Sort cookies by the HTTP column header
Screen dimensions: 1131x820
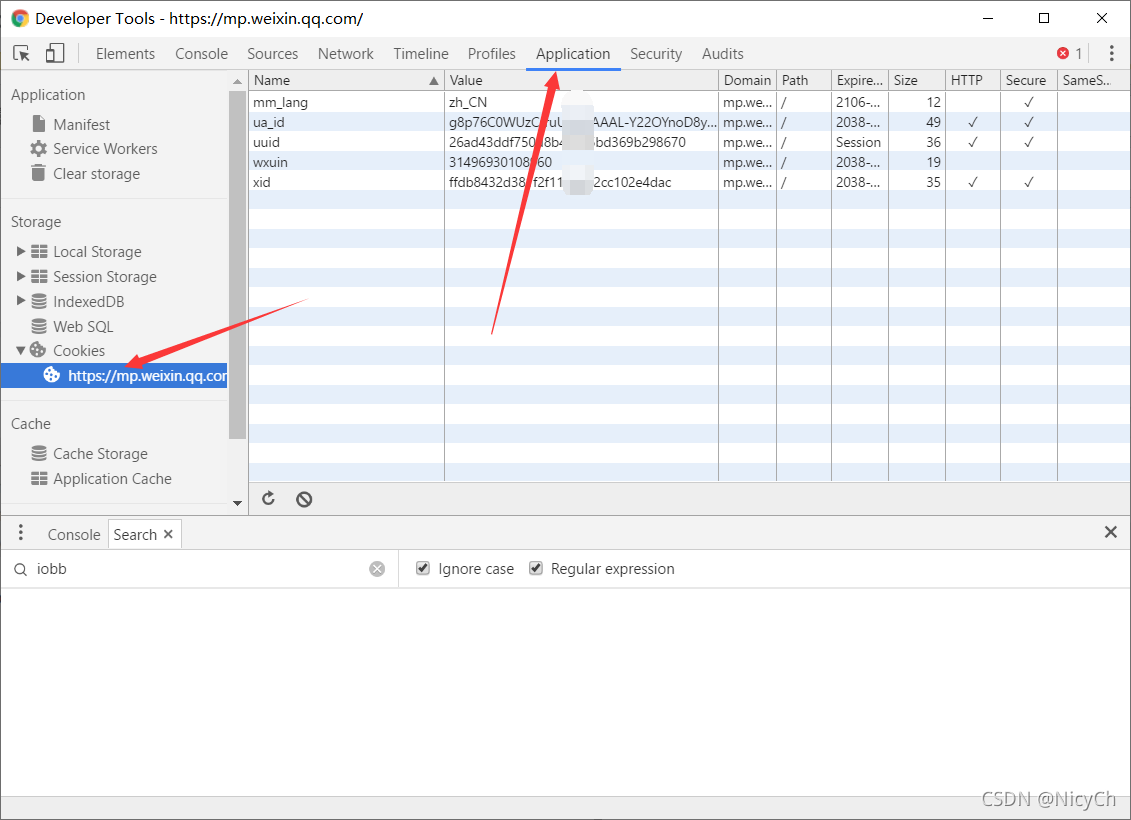pyautogui.click(x=972, y=80)
